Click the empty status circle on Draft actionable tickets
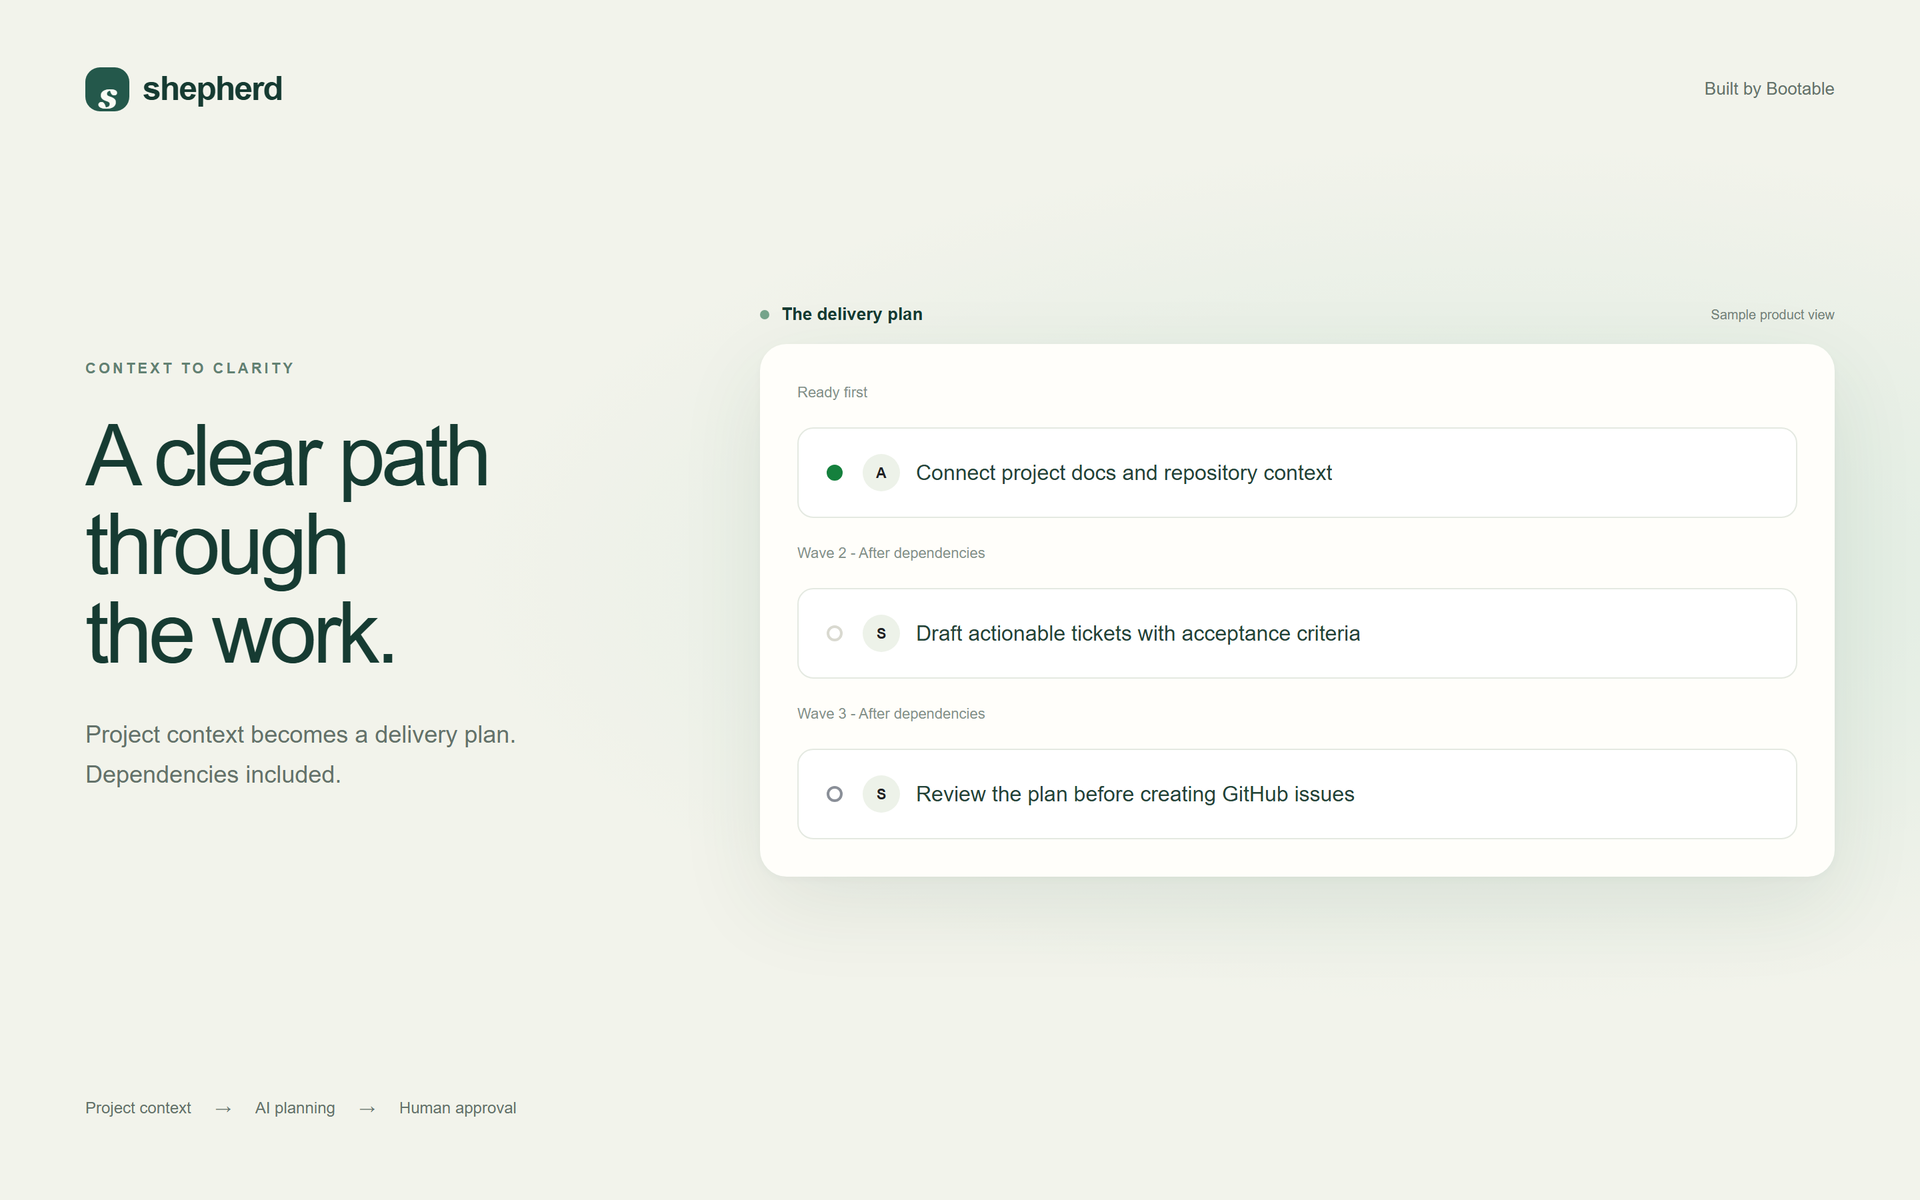The height and width of the screenshot is (1200, 1920). click(x=835, y=634)
